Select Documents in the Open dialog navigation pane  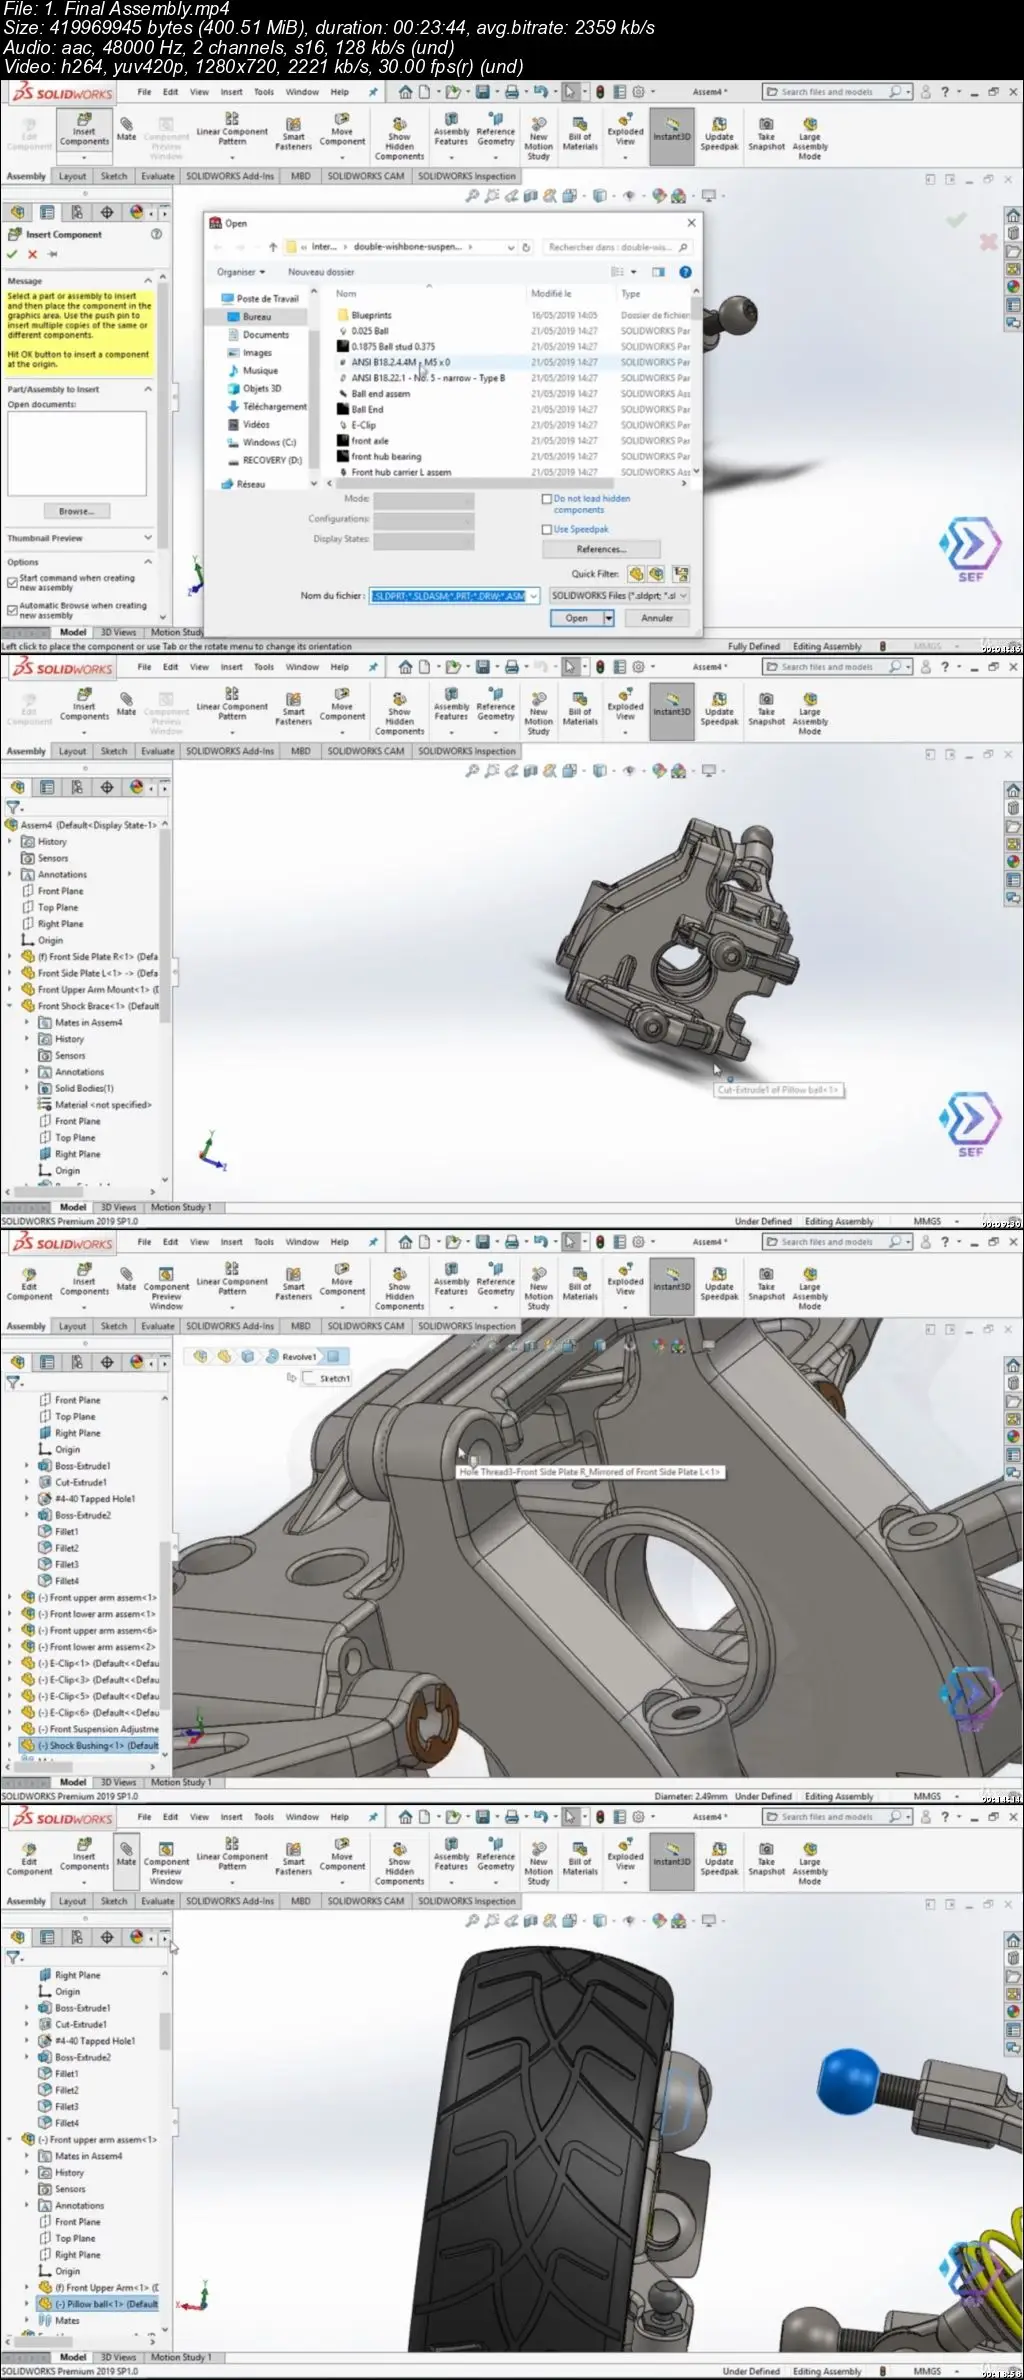(x=266, y=335)
